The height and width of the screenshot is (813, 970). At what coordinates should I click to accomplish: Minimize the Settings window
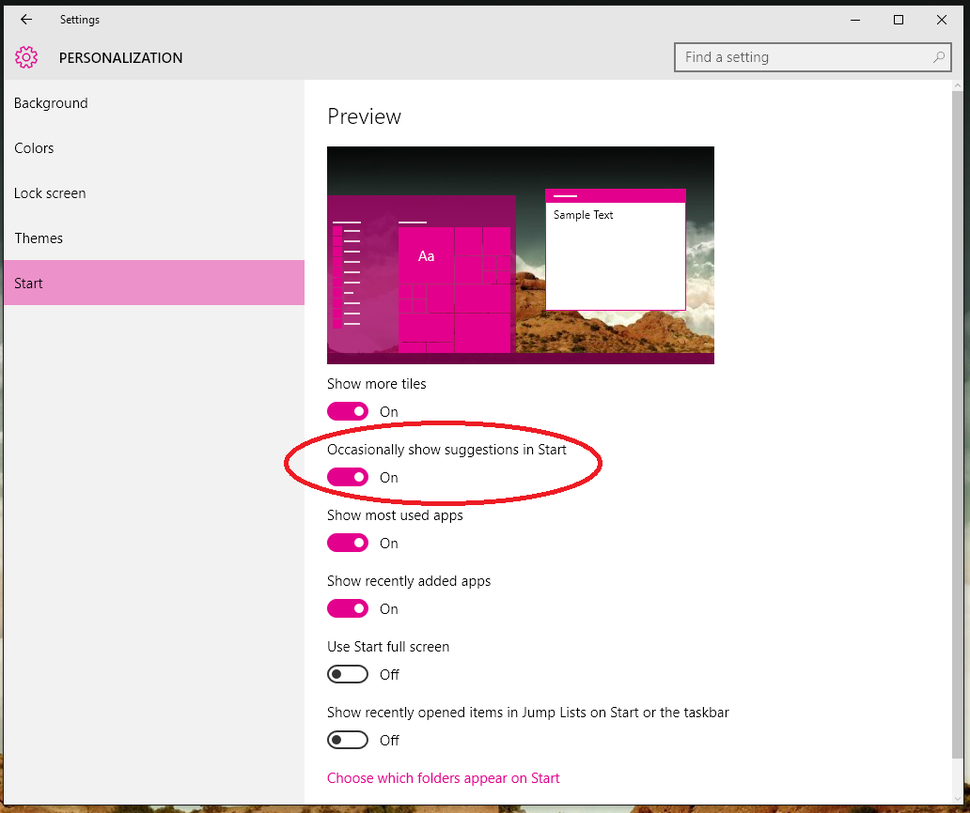click(x=856, y=20)
